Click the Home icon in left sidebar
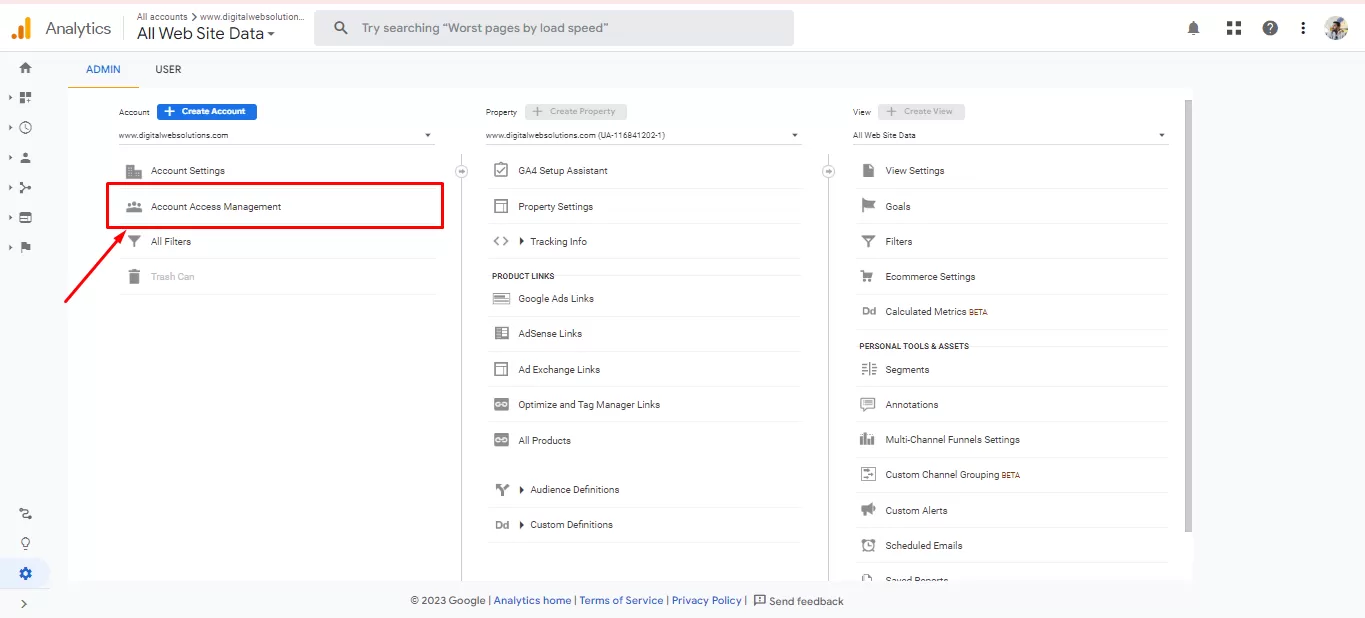This screenshot has height=618, width=1365. click(x=25, y=68)
